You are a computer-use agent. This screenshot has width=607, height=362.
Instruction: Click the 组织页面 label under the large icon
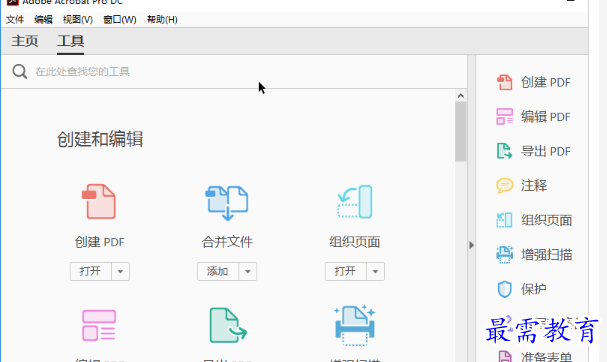click(355, 242)
